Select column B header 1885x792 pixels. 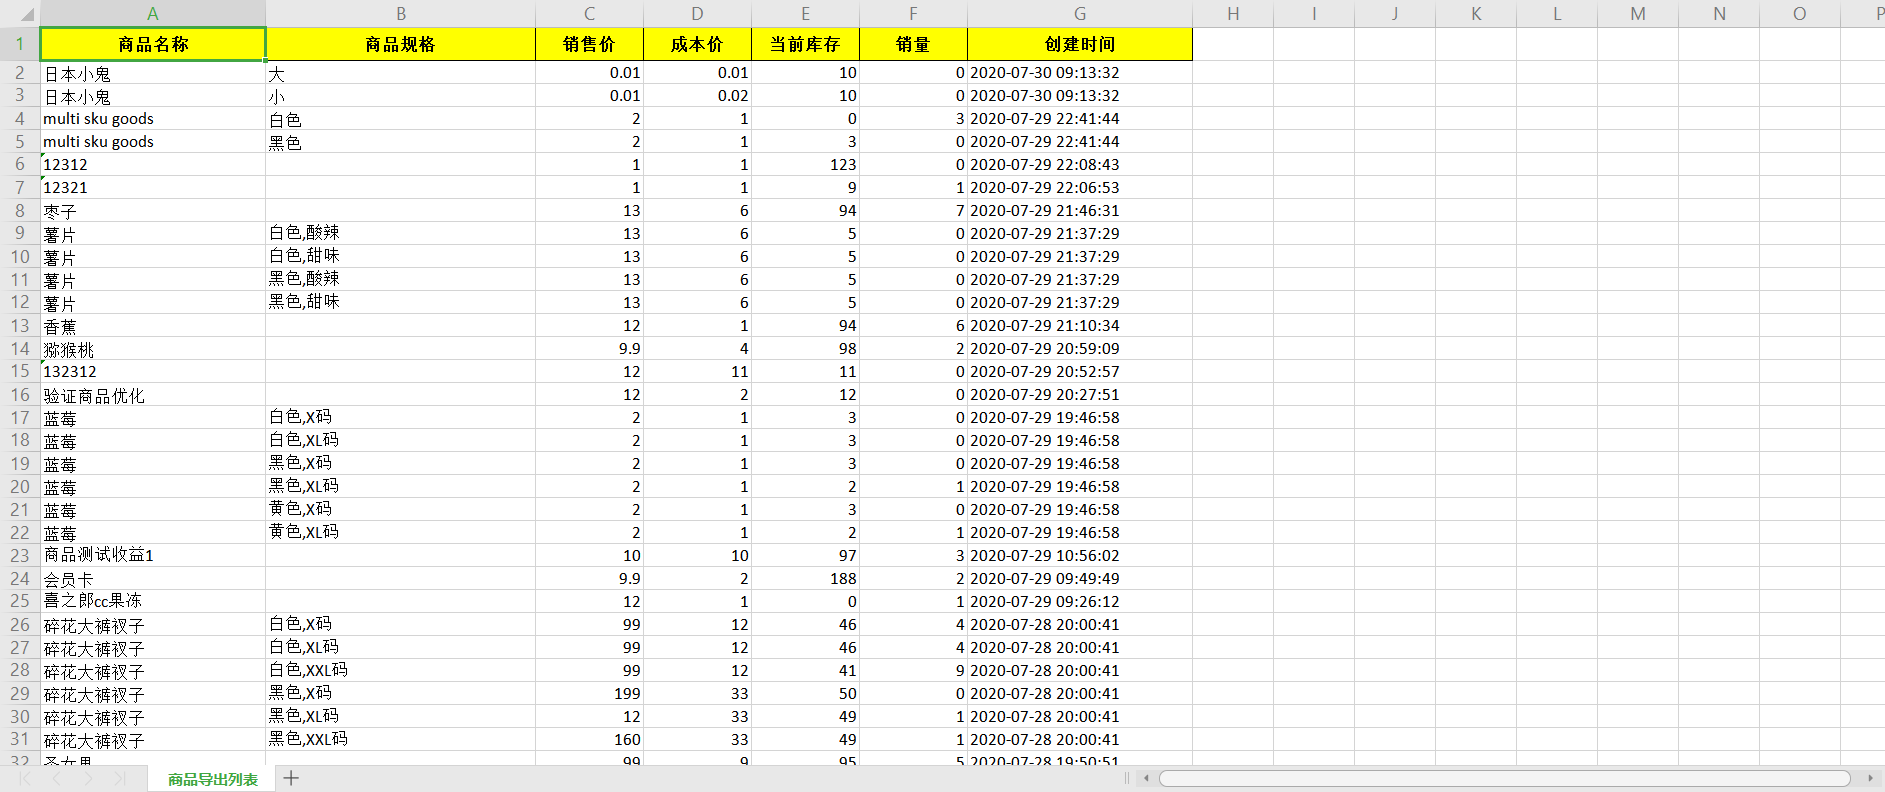click(400, 14)
